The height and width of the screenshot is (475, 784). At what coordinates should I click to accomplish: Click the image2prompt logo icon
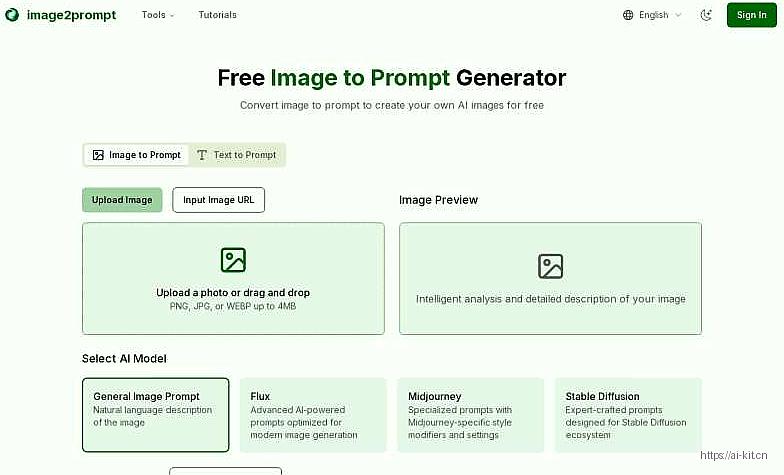pyautogui.click(x=11, y=15)
